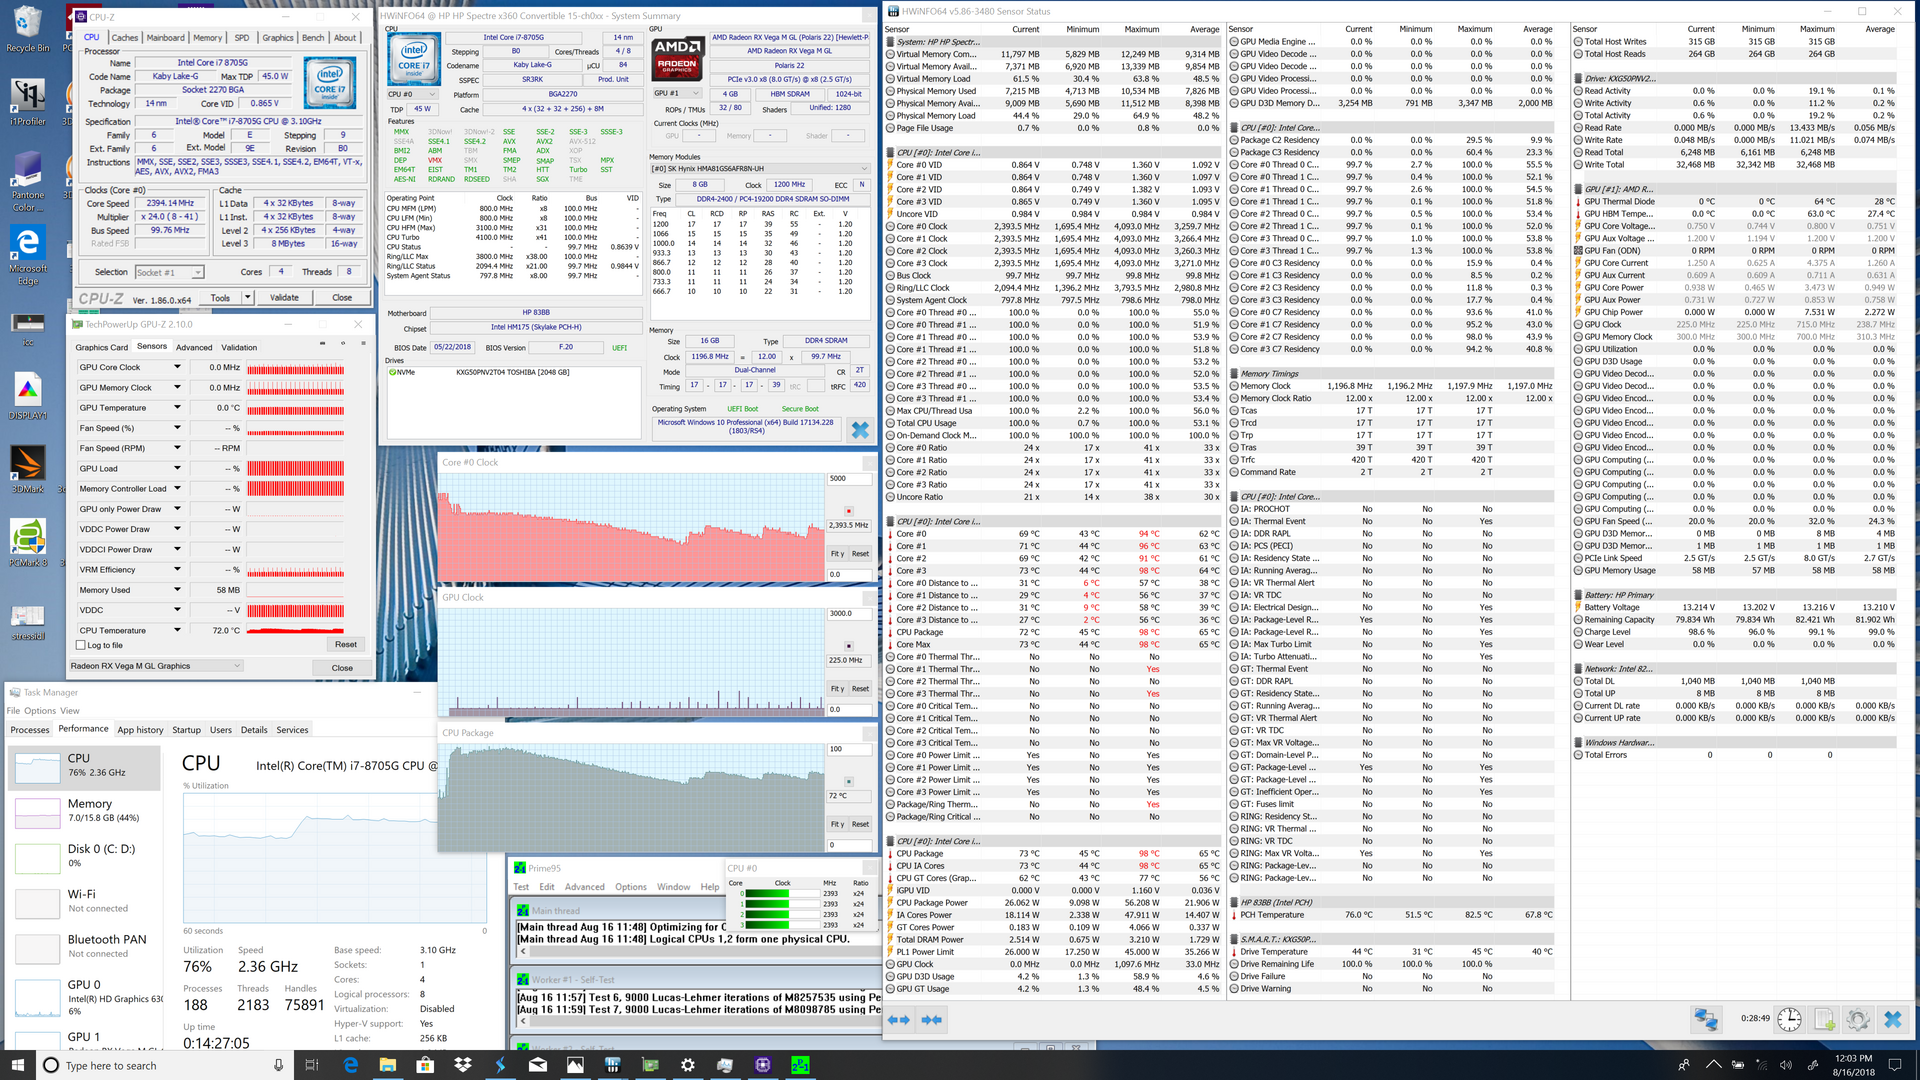
Task: Open GPU Load sensor dropdown arrow
Action: point(177,468)
